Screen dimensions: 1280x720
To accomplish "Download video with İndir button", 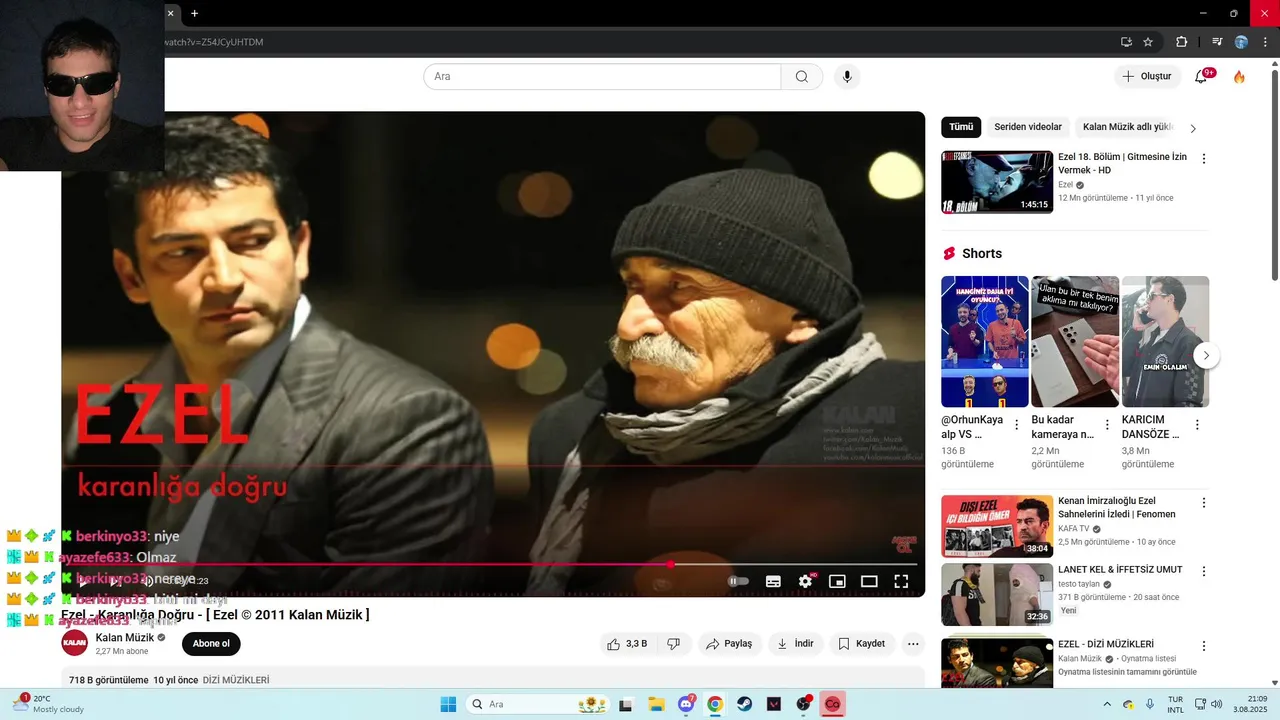I will click(x=796, y=644).
